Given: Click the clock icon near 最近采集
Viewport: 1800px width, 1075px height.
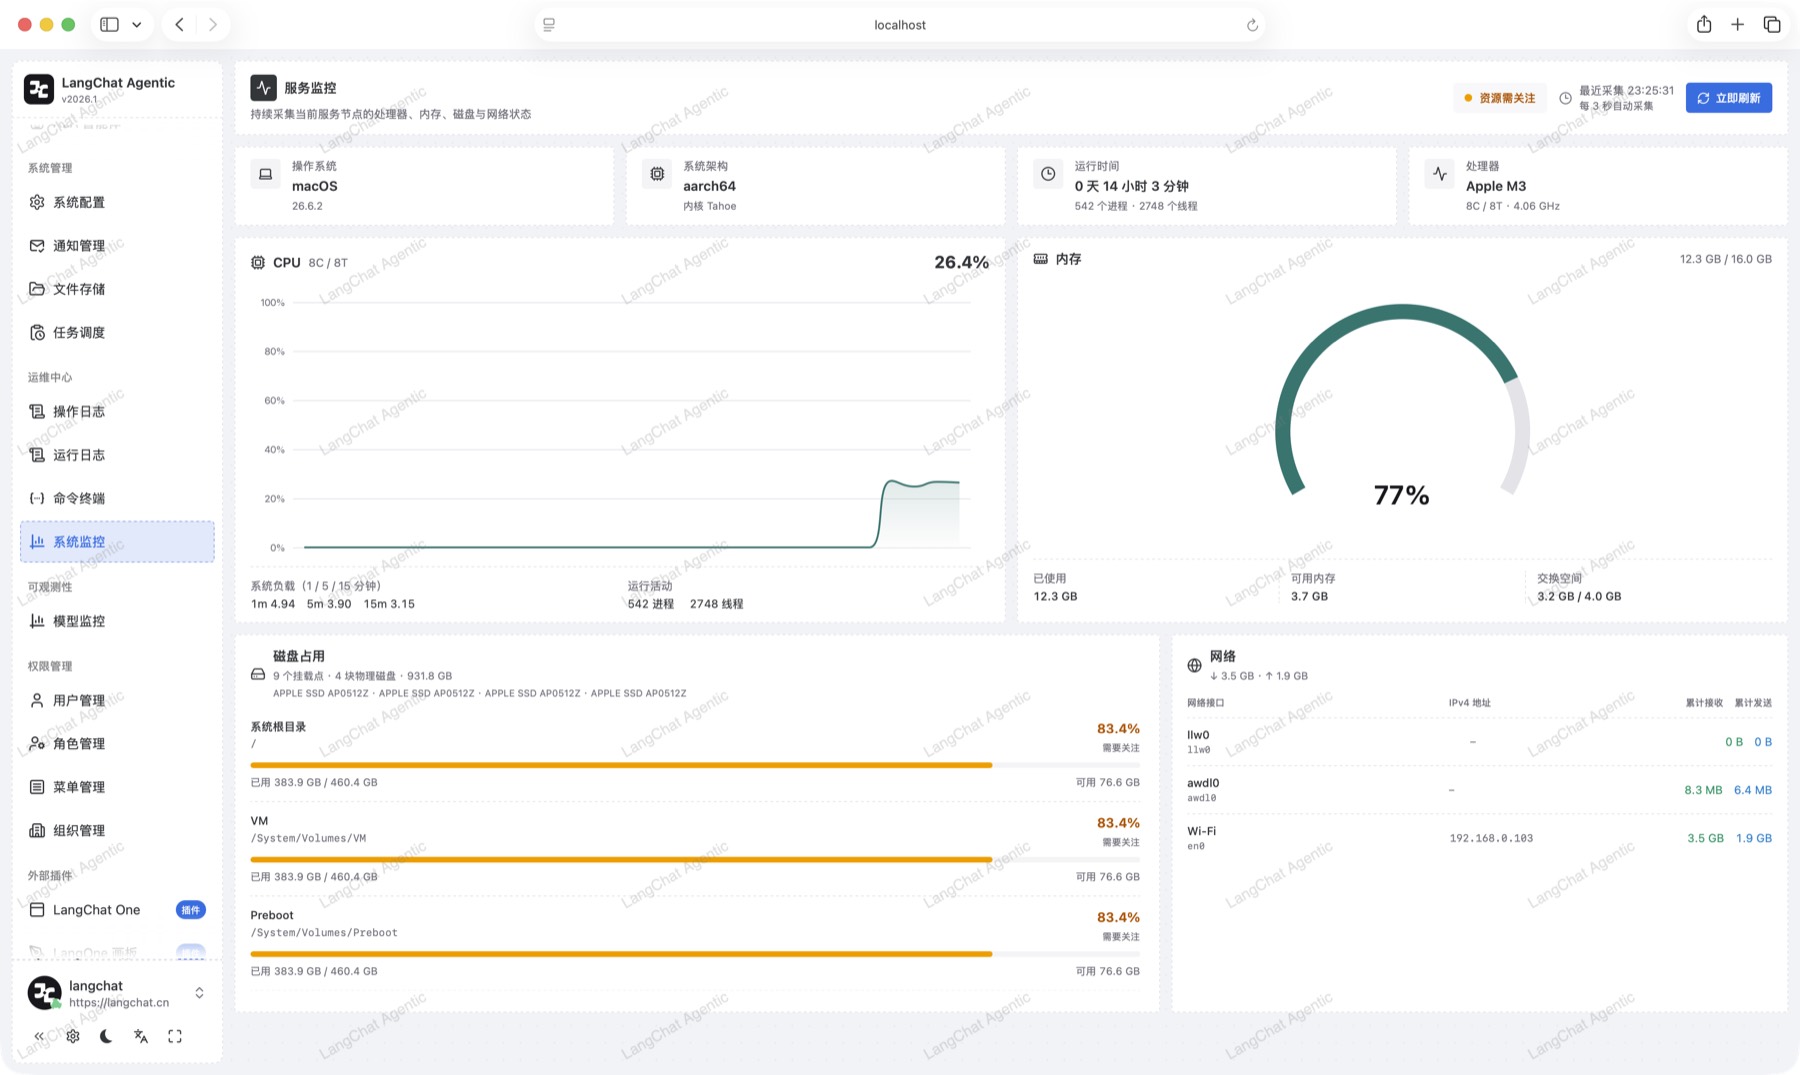Looking at the screenshot, I should 1566,98.
